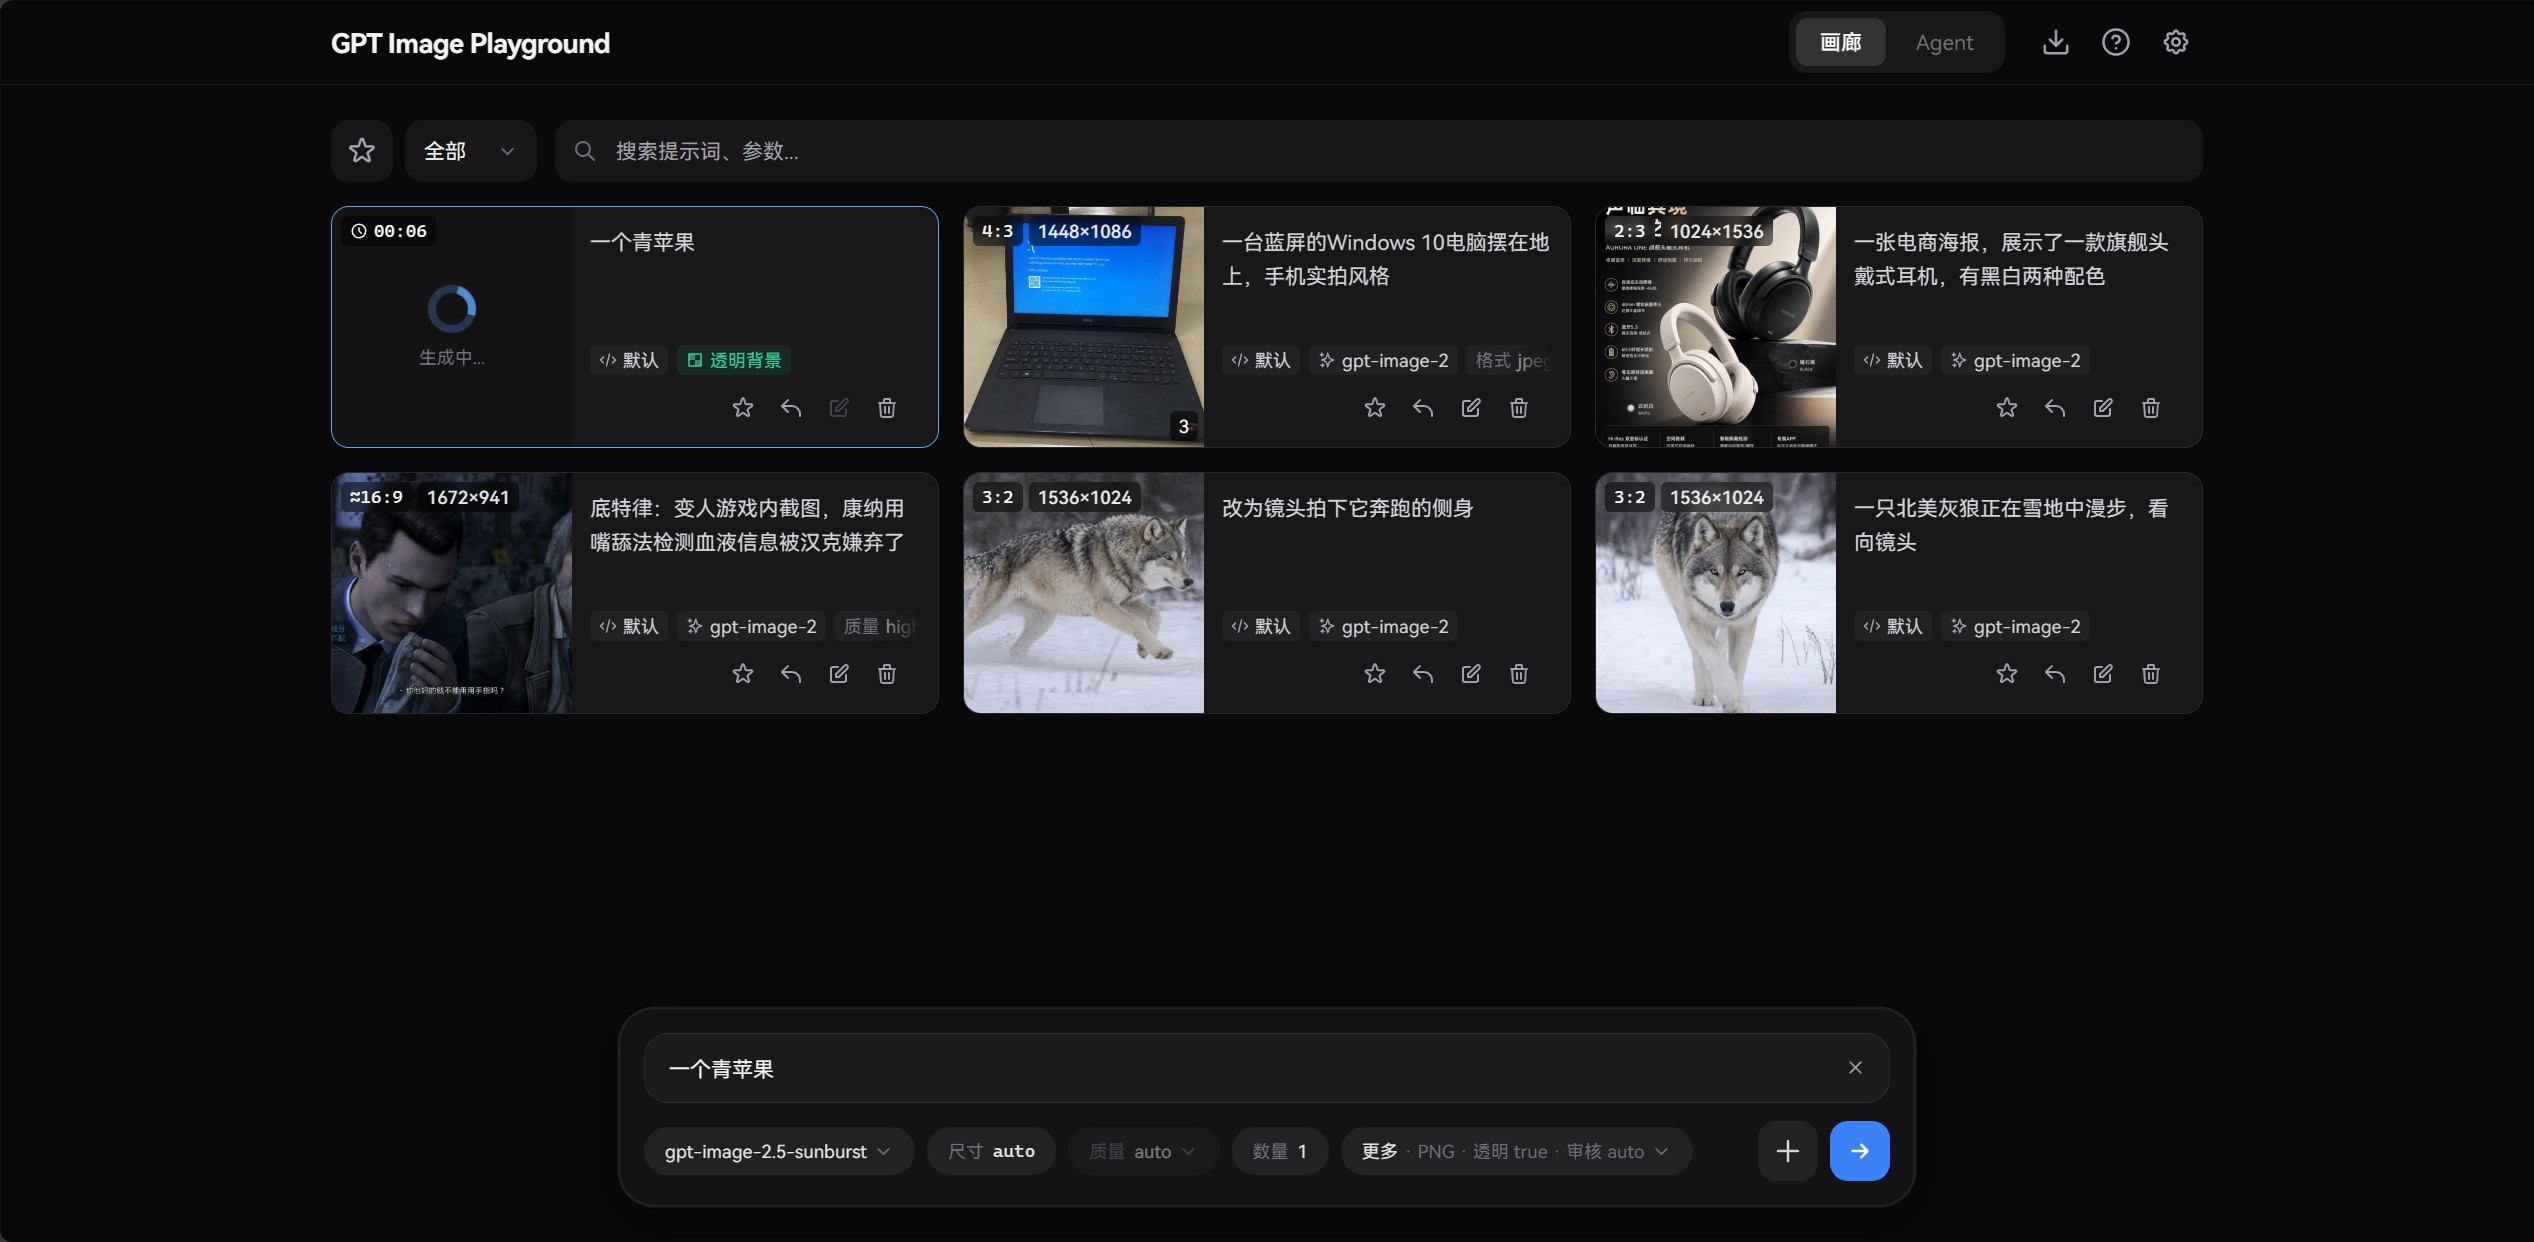Edit the headphone e-commerce poster image
The height and width of the screenshot is (1242, 2534).
[2102, 408]
